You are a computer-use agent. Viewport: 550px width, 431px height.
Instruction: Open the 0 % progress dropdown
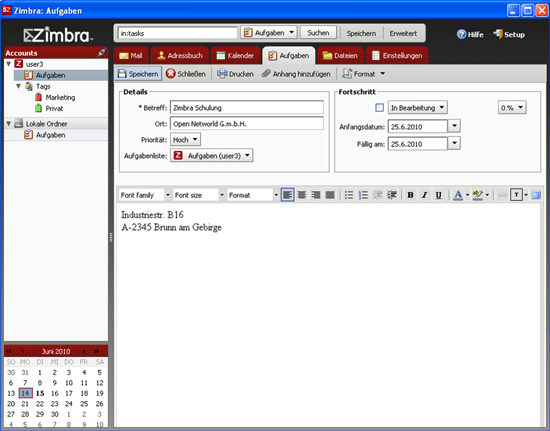coord(512,108)
